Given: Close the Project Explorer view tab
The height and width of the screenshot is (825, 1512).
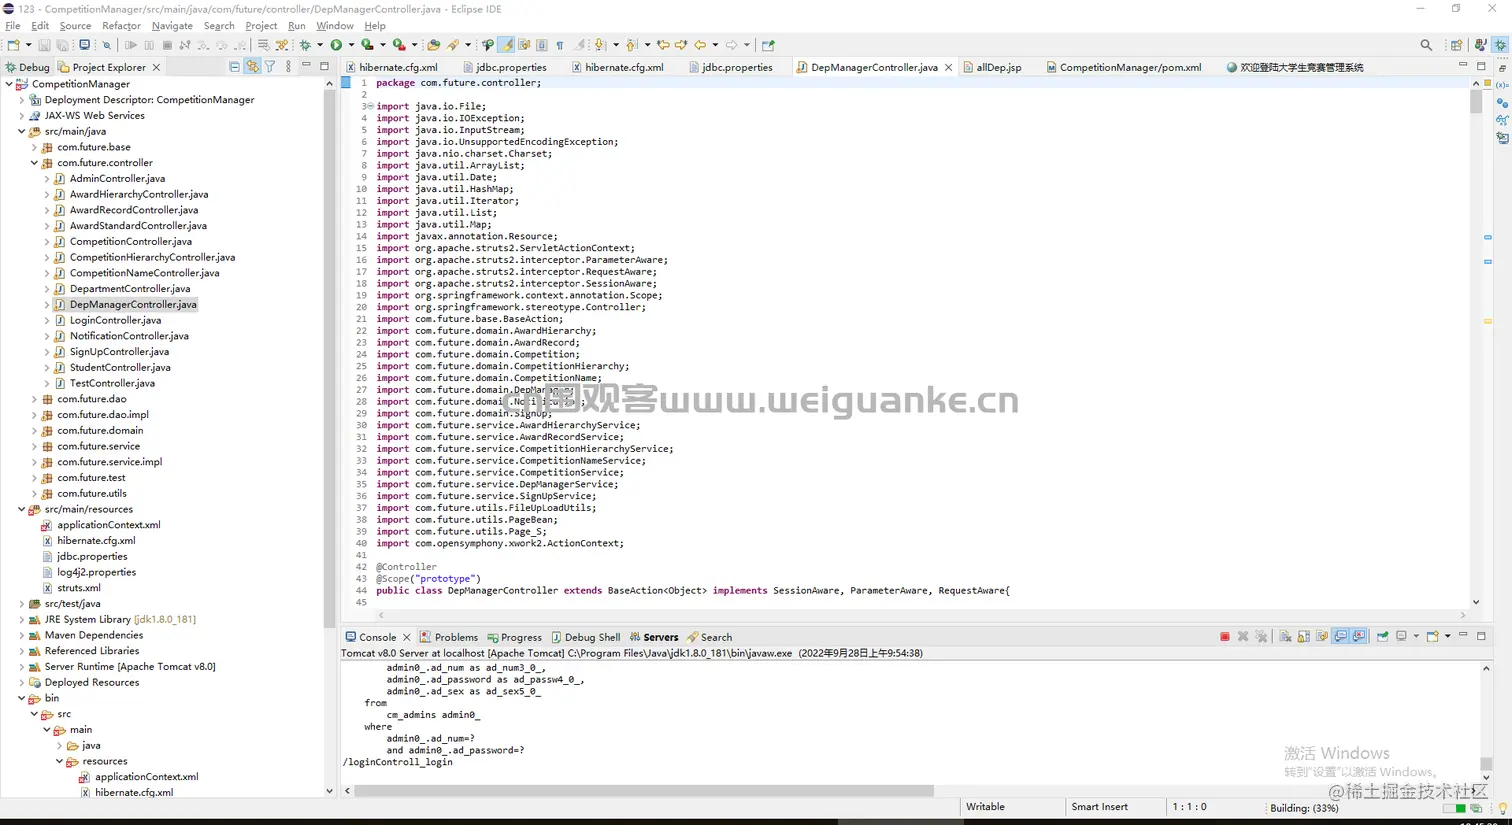Looking at the screenshot, I should click(156, 67).
